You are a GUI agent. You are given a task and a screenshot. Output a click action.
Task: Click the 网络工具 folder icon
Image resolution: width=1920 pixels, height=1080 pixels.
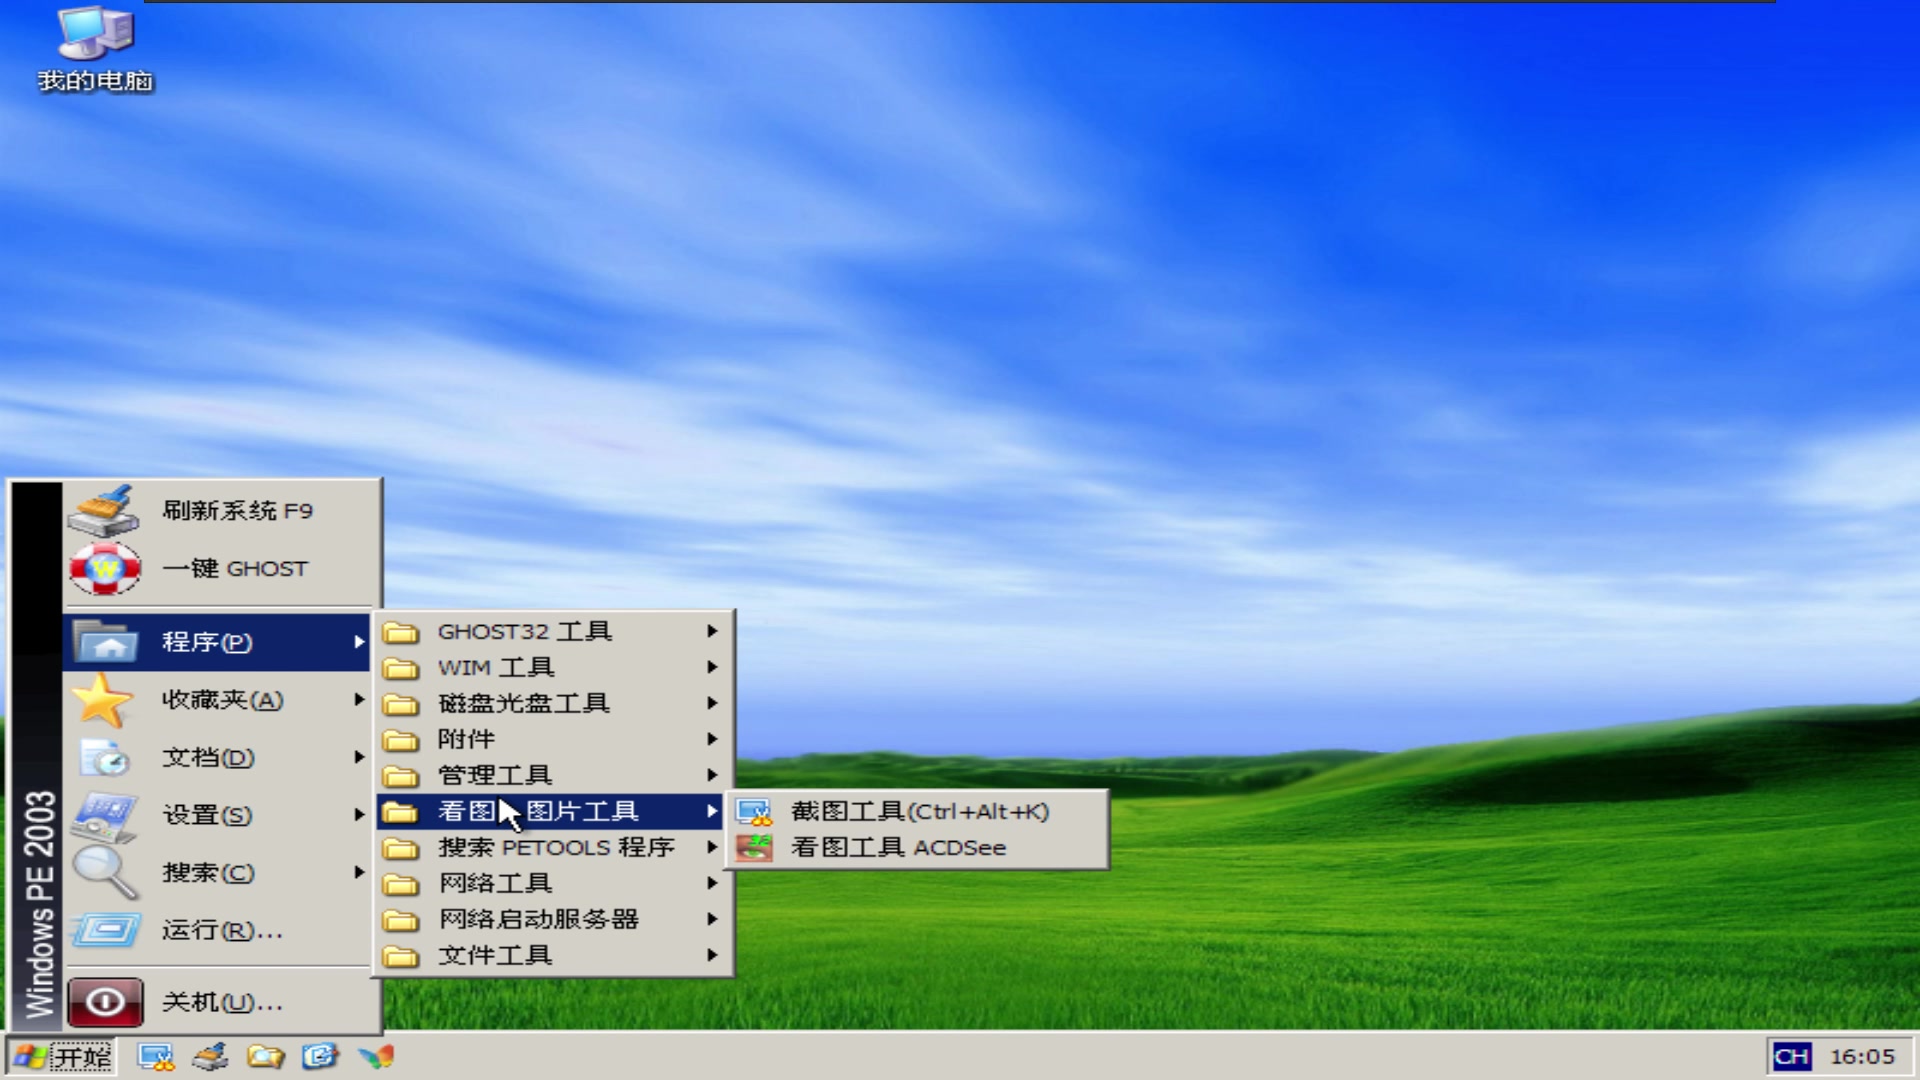[x=401, y=884]
